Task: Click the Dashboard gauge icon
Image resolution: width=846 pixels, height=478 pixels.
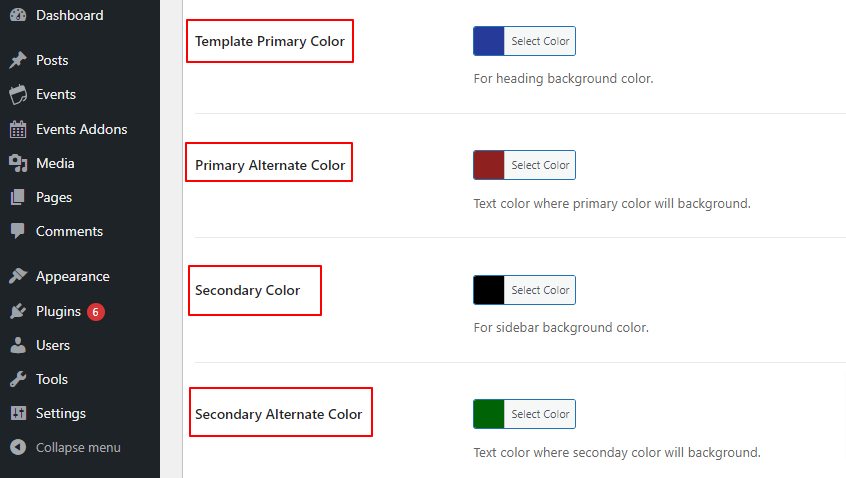Action: pyautogui.click(x=17, y=15)
